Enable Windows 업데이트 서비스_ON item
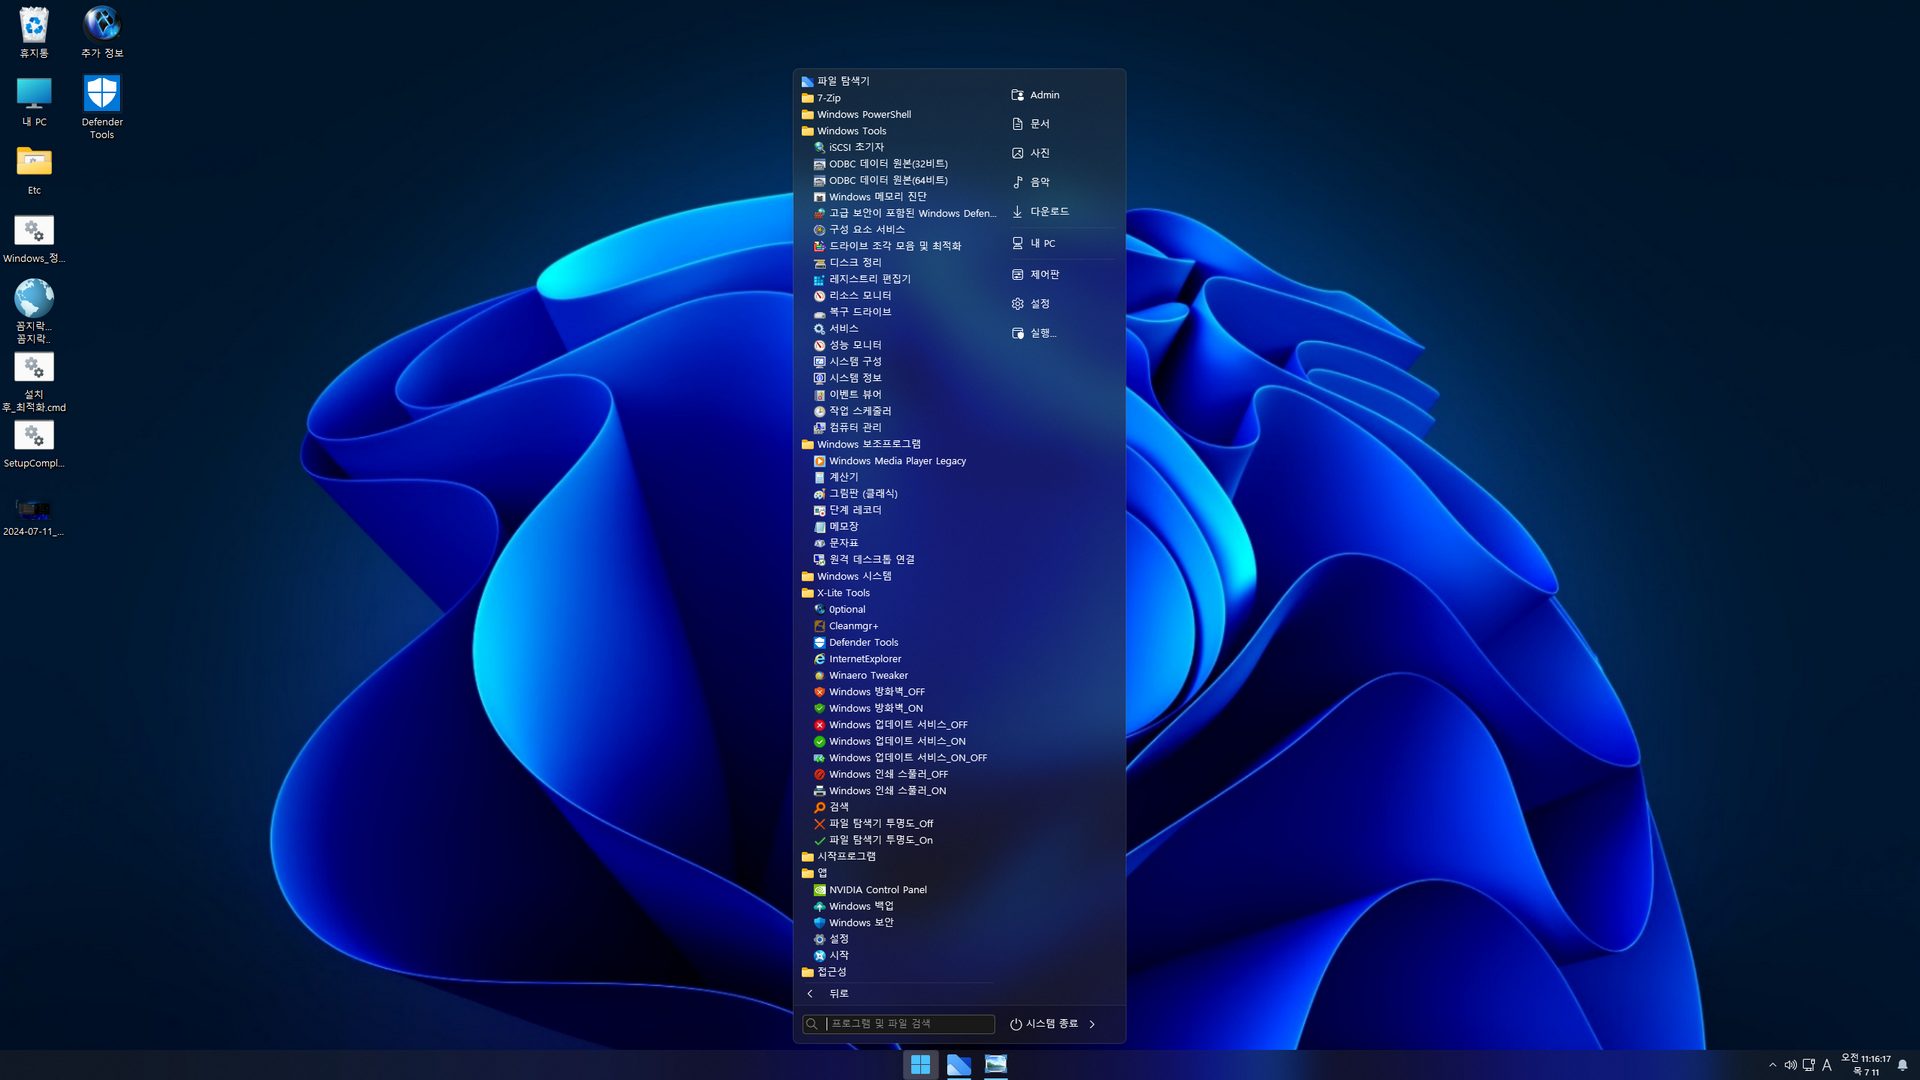1920x1080 pixels. coord(896,742)
